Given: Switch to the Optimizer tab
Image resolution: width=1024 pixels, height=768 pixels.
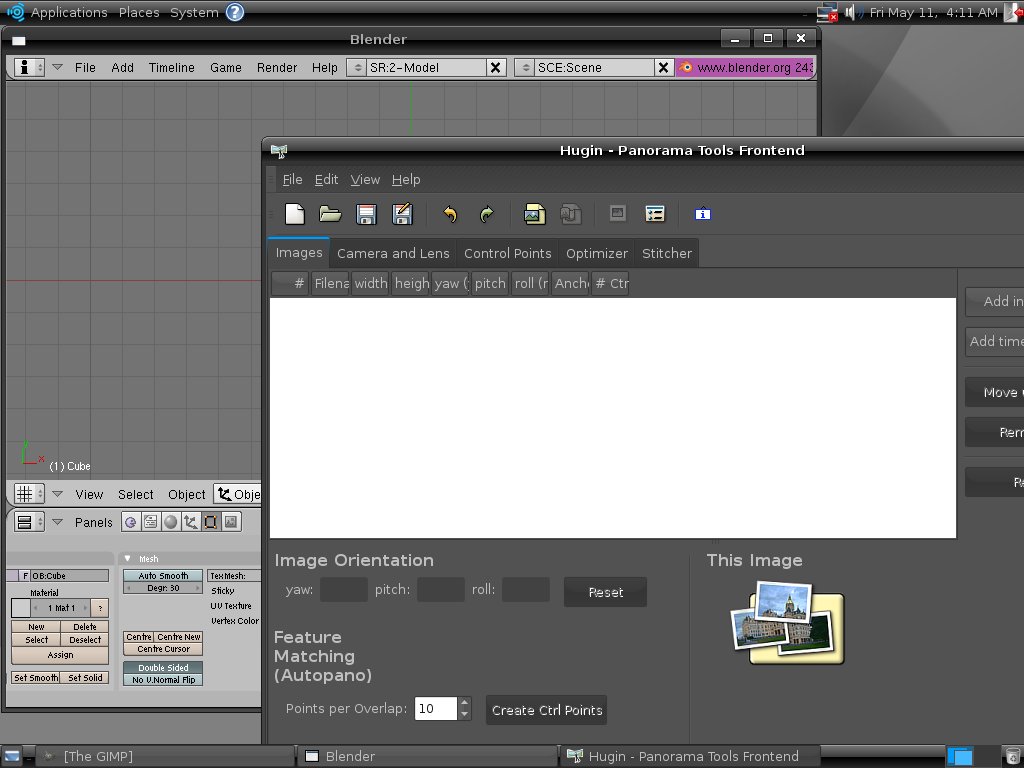Looking at the screenshot, I should click(x=596, y=253).
